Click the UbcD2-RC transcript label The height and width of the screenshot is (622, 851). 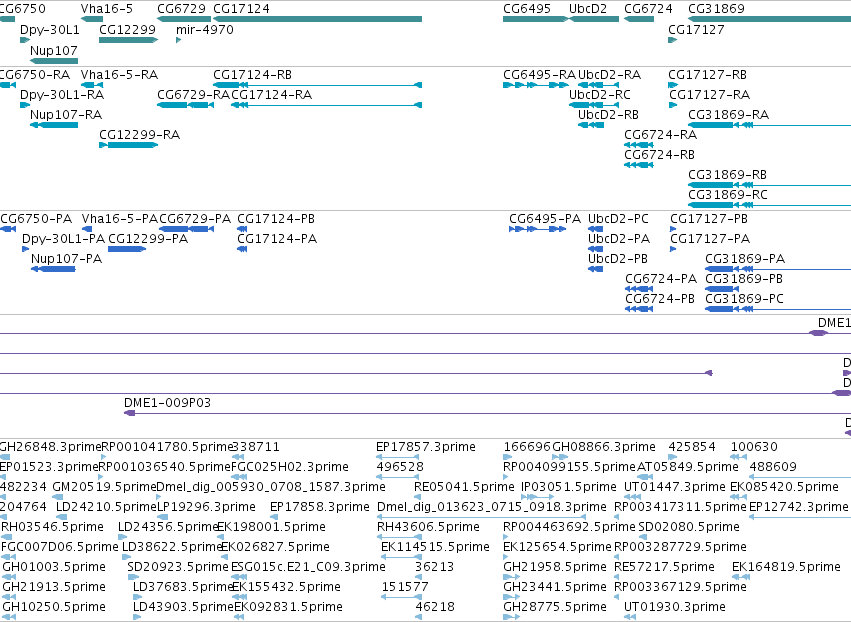600,95
